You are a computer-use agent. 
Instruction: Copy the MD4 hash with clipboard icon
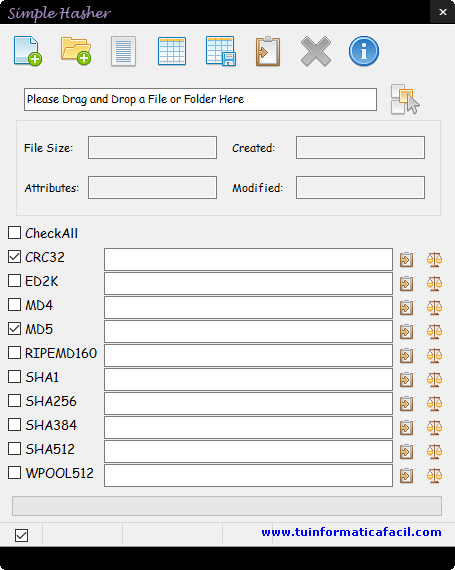(406, 308)
